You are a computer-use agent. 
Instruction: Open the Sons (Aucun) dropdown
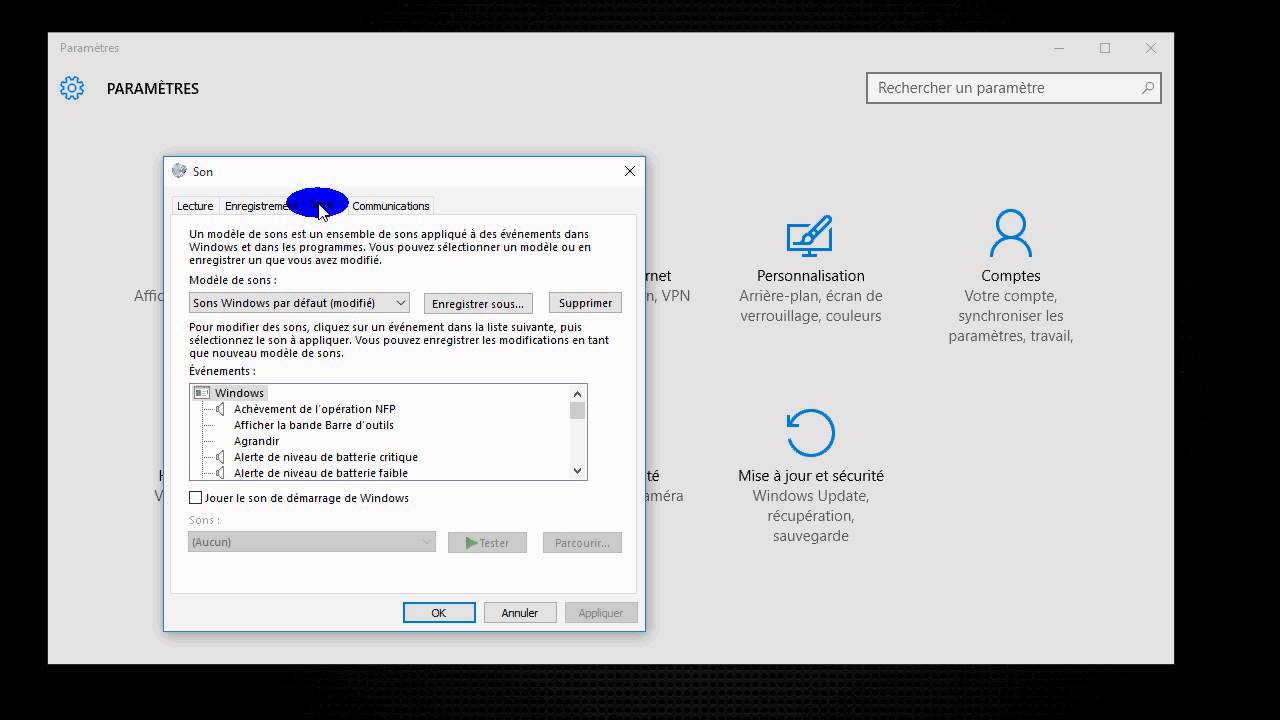click(x=312, y=542)
